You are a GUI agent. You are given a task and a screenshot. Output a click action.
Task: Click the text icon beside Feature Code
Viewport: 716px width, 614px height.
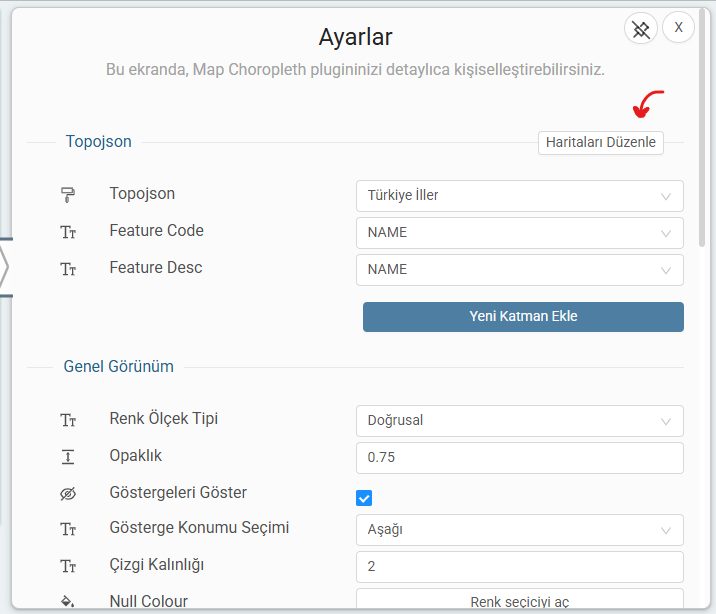68,232
